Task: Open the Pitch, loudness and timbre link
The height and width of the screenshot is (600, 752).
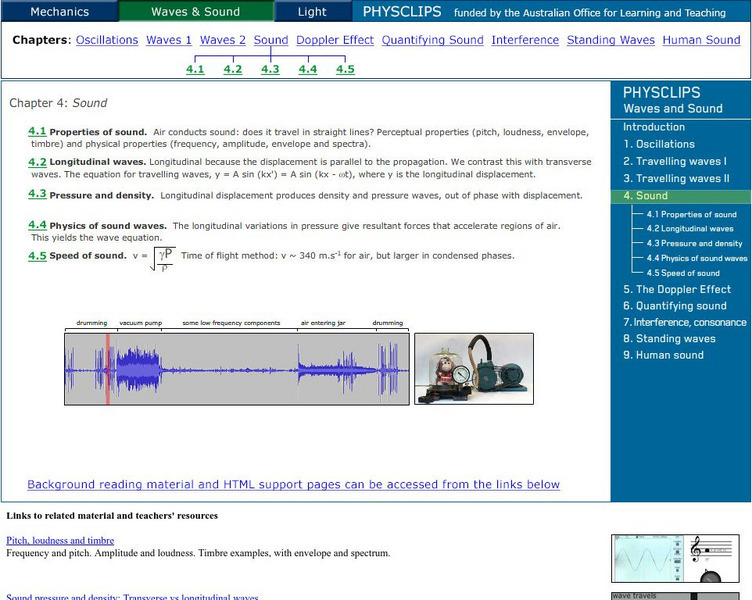Action: point(60,541)
